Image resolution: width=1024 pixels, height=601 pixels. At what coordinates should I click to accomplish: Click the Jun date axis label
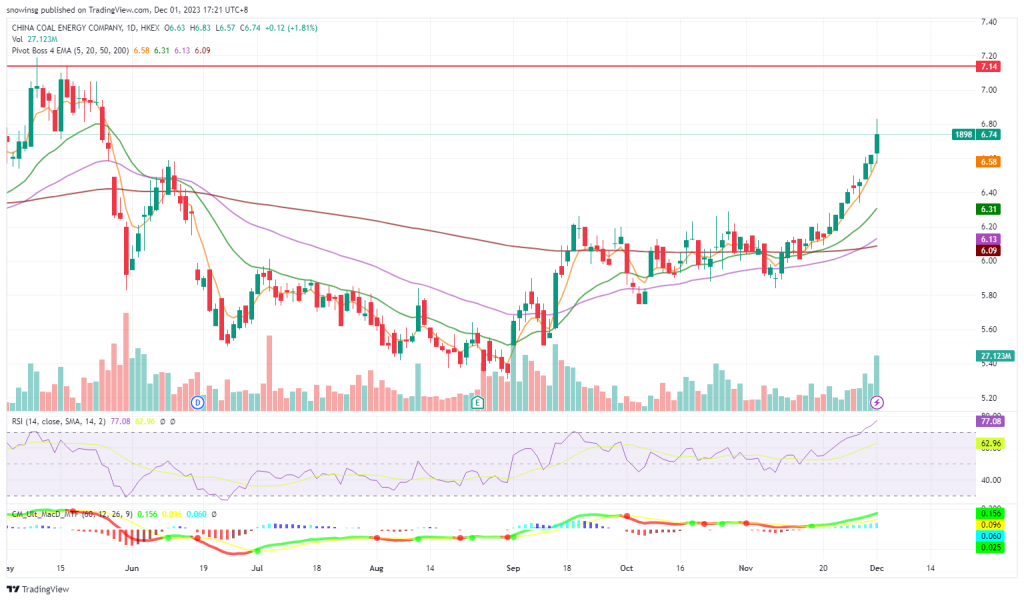pyautogui.click(x=132, y=568)
